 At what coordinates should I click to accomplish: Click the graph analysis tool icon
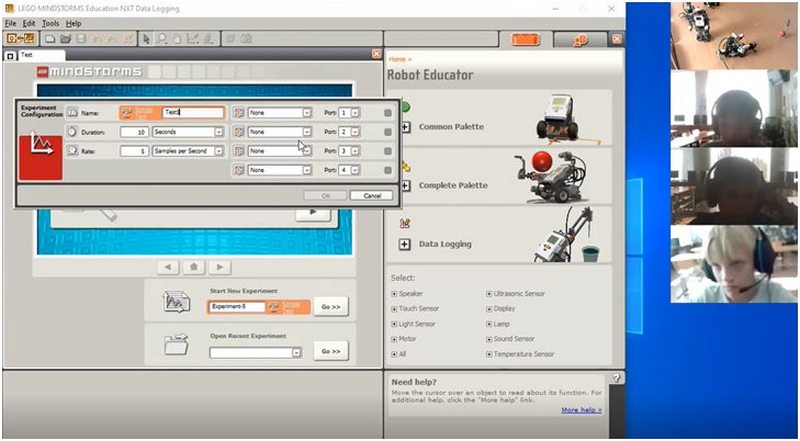point(193,39)
